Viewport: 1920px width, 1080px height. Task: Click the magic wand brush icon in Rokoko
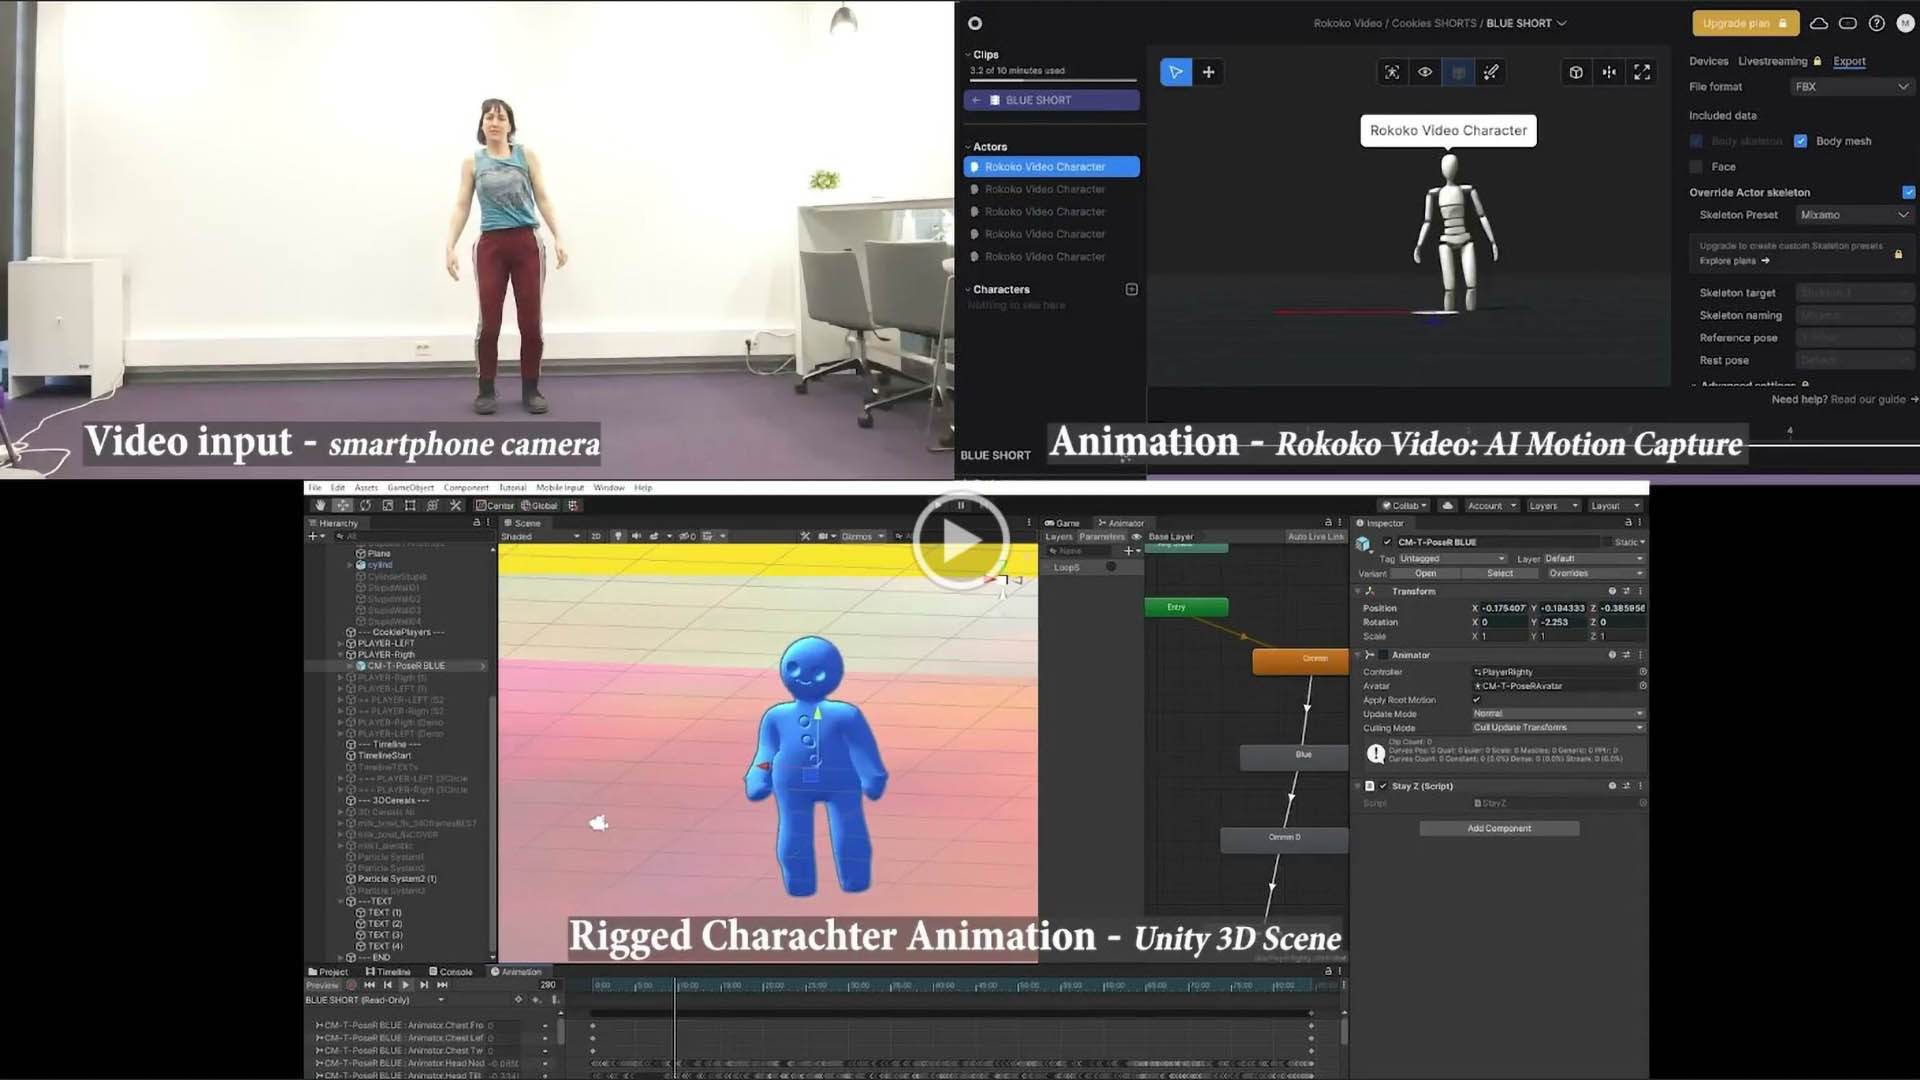click(x=1491, y=72)
